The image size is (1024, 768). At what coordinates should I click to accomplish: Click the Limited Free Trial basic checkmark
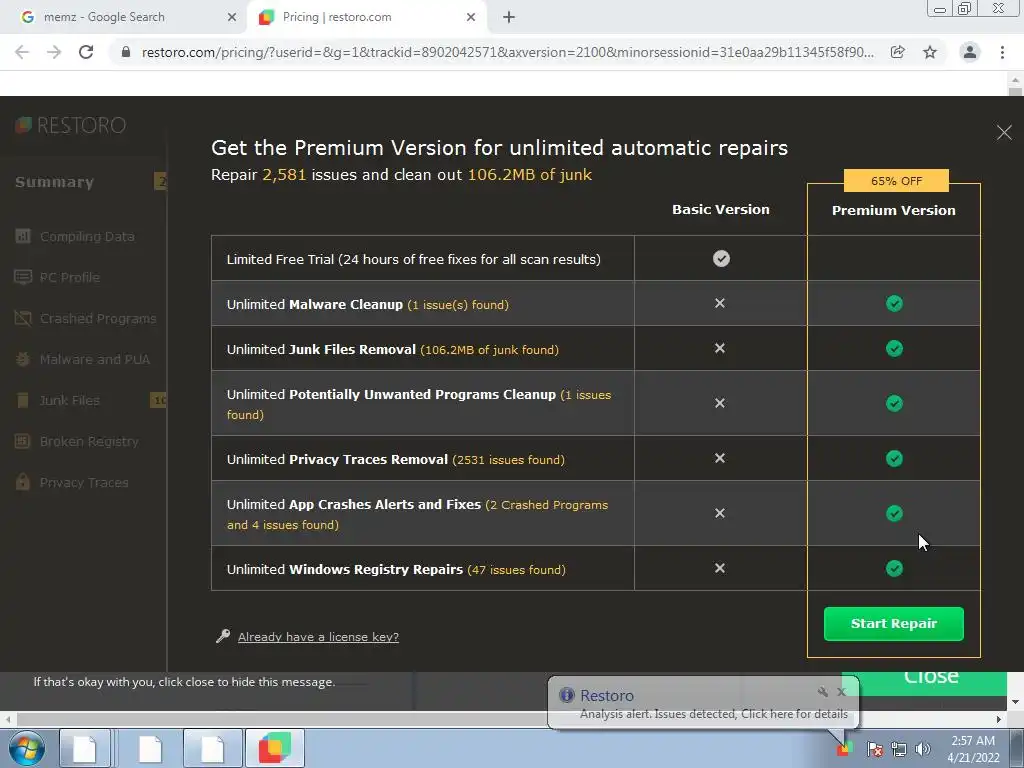[x=721, y=259]
